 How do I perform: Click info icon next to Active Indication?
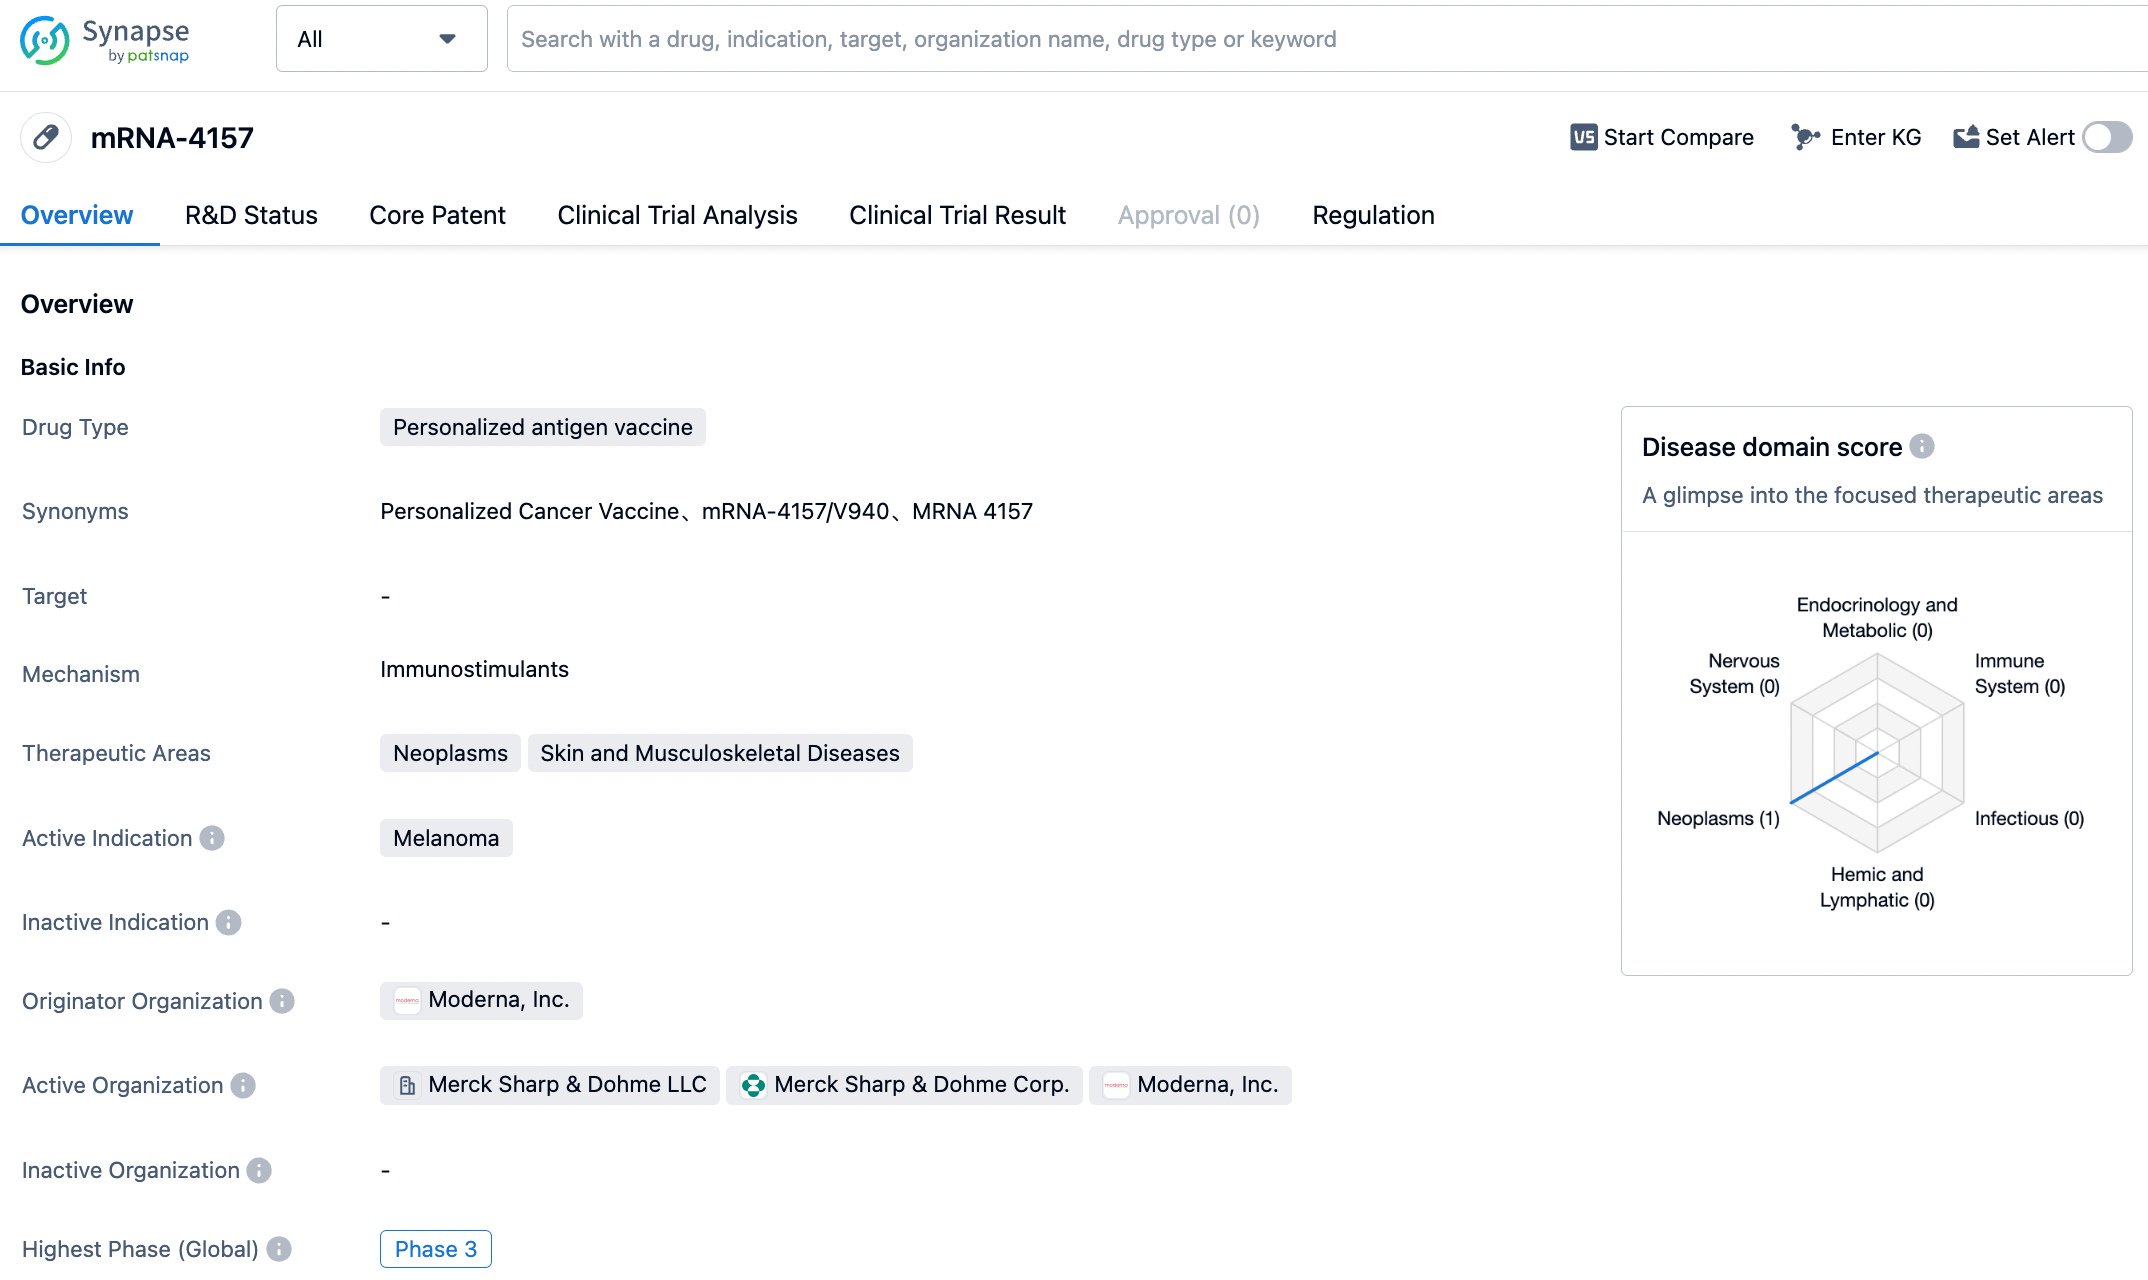212,838
